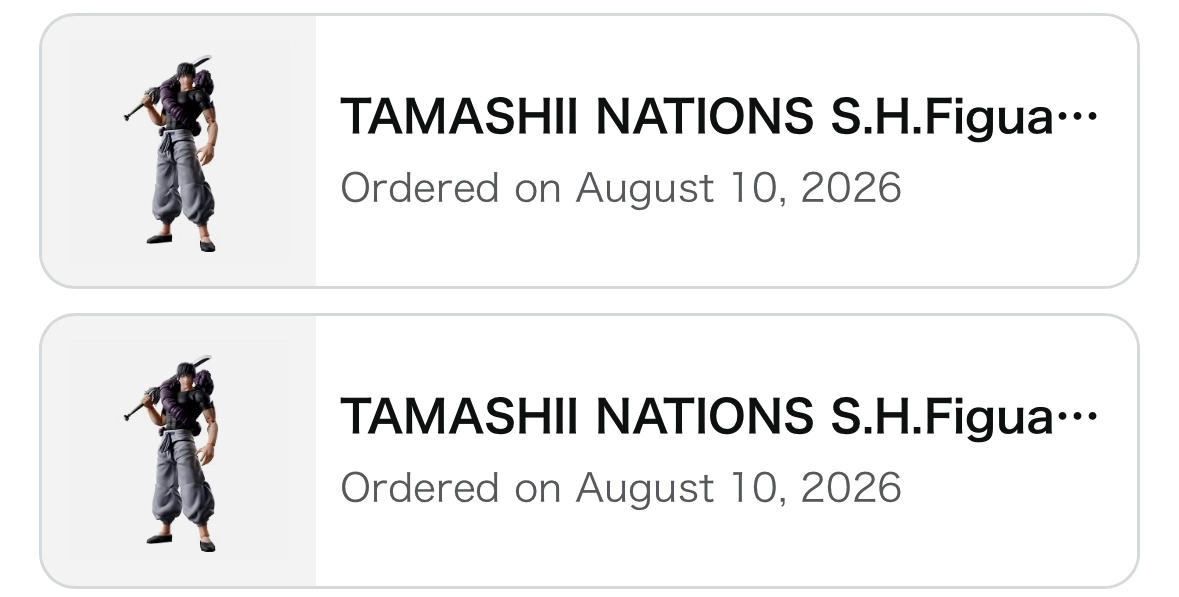Screen dimensions: 1179x597
Task: Select the top TAMASHII NATIONS S.H.Figua… title
Action: [x=719, y=117]
